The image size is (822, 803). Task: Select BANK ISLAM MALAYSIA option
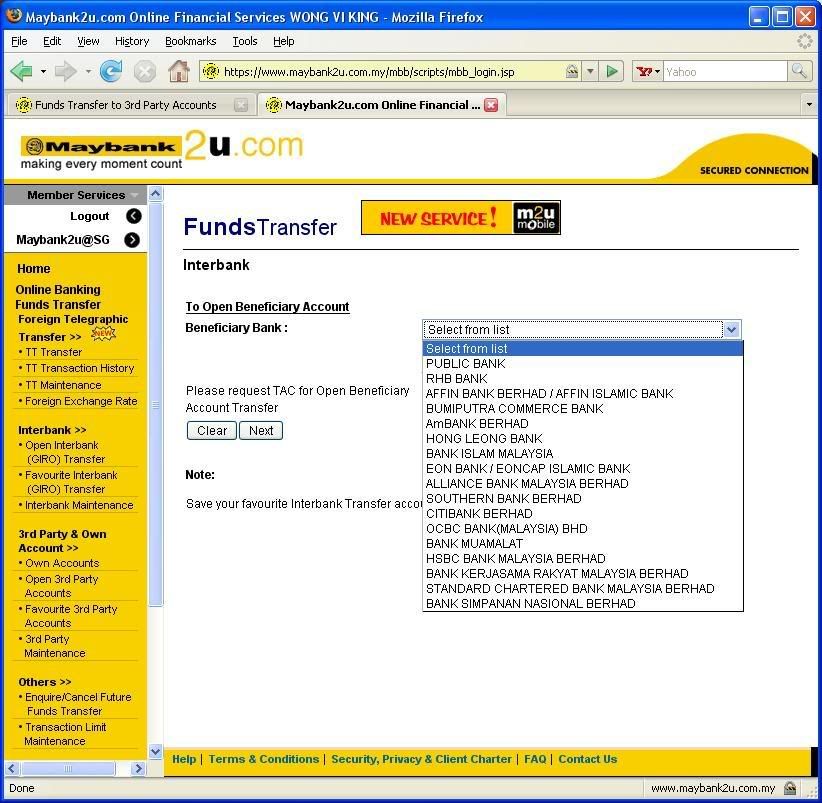click(x=582, y=454)
